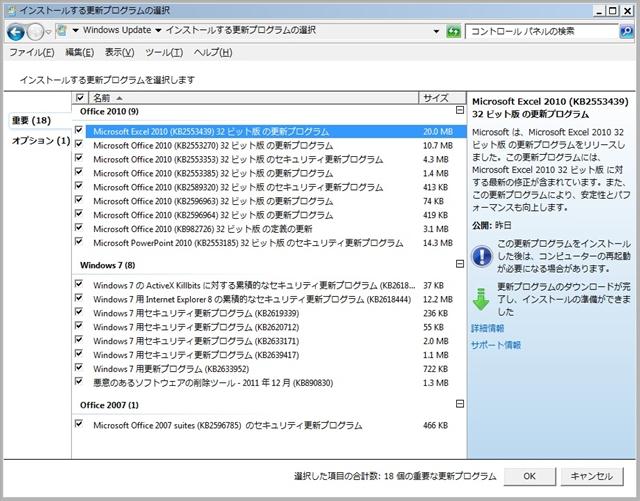
Task: Uncheck Office 2010 KB982726 definition update checkbox
Action: (x=79, y=227)
